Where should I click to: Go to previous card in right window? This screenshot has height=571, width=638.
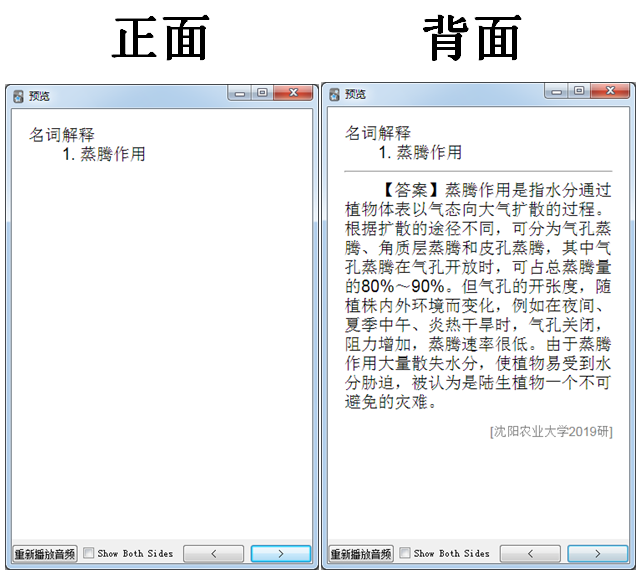pos(530,553)
